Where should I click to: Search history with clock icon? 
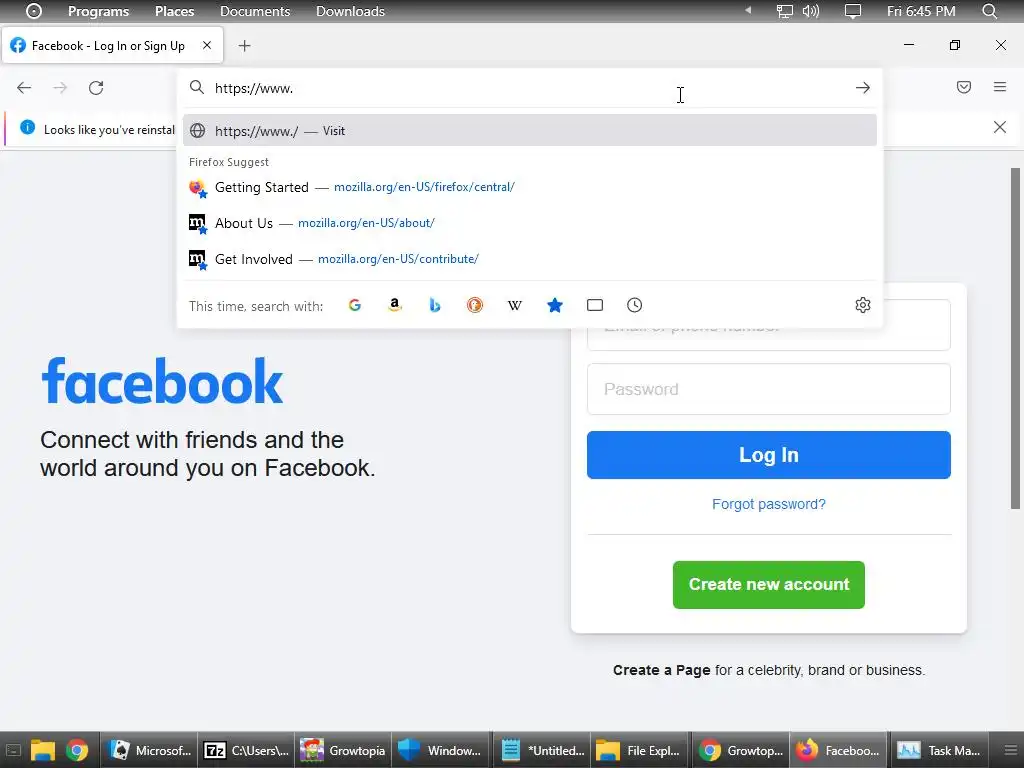[635, 305]
